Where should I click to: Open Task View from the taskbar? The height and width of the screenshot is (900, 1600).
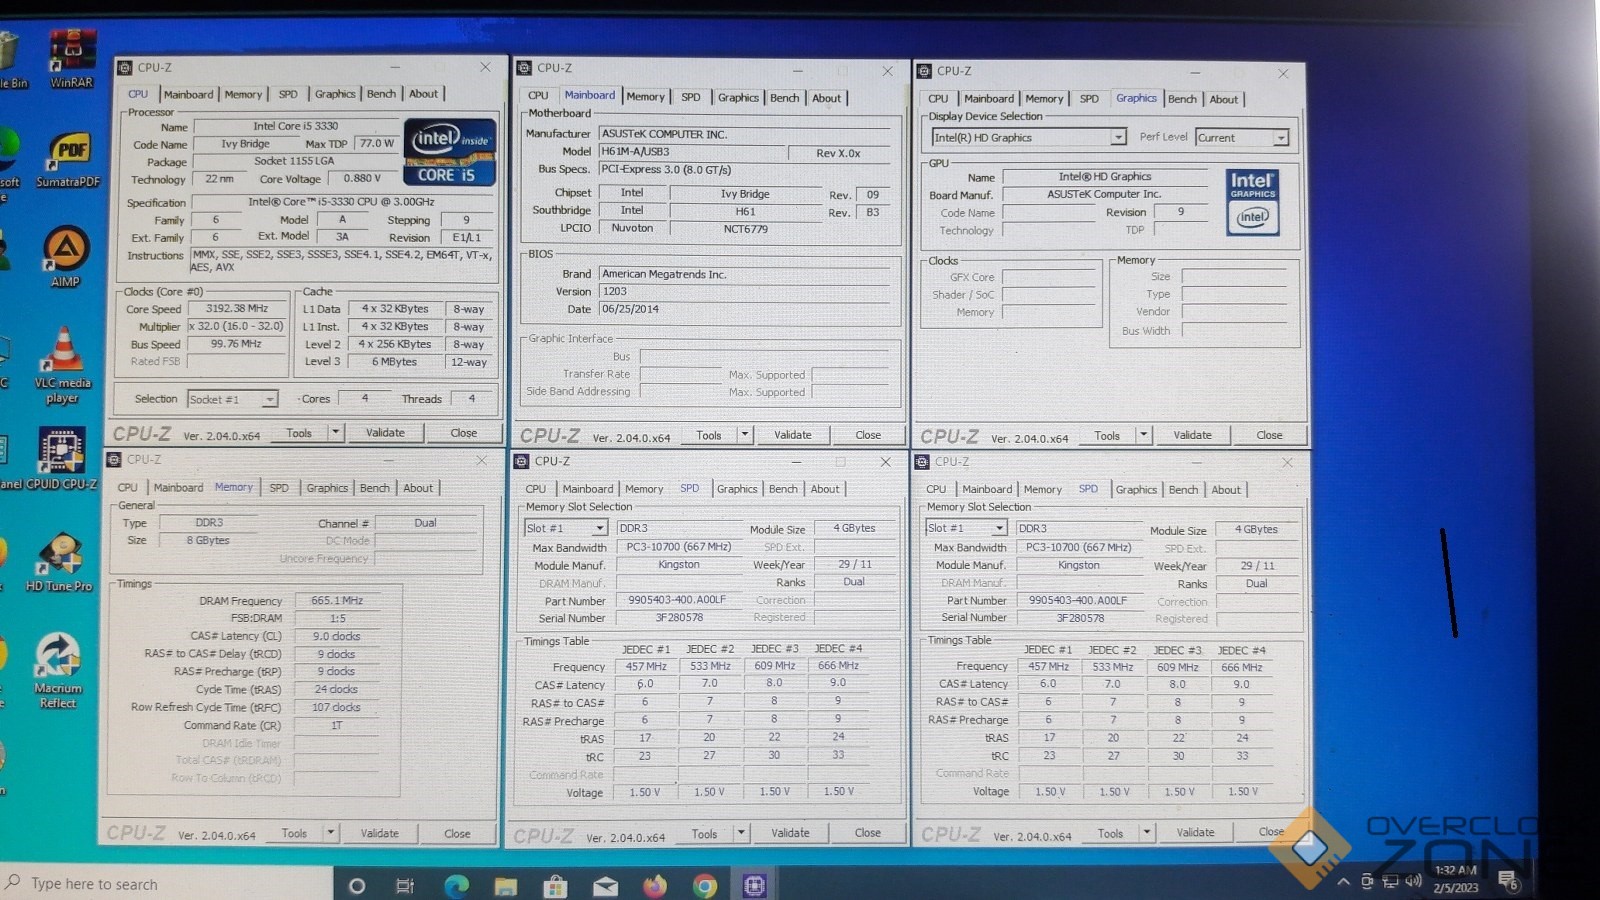click(405, 885)
